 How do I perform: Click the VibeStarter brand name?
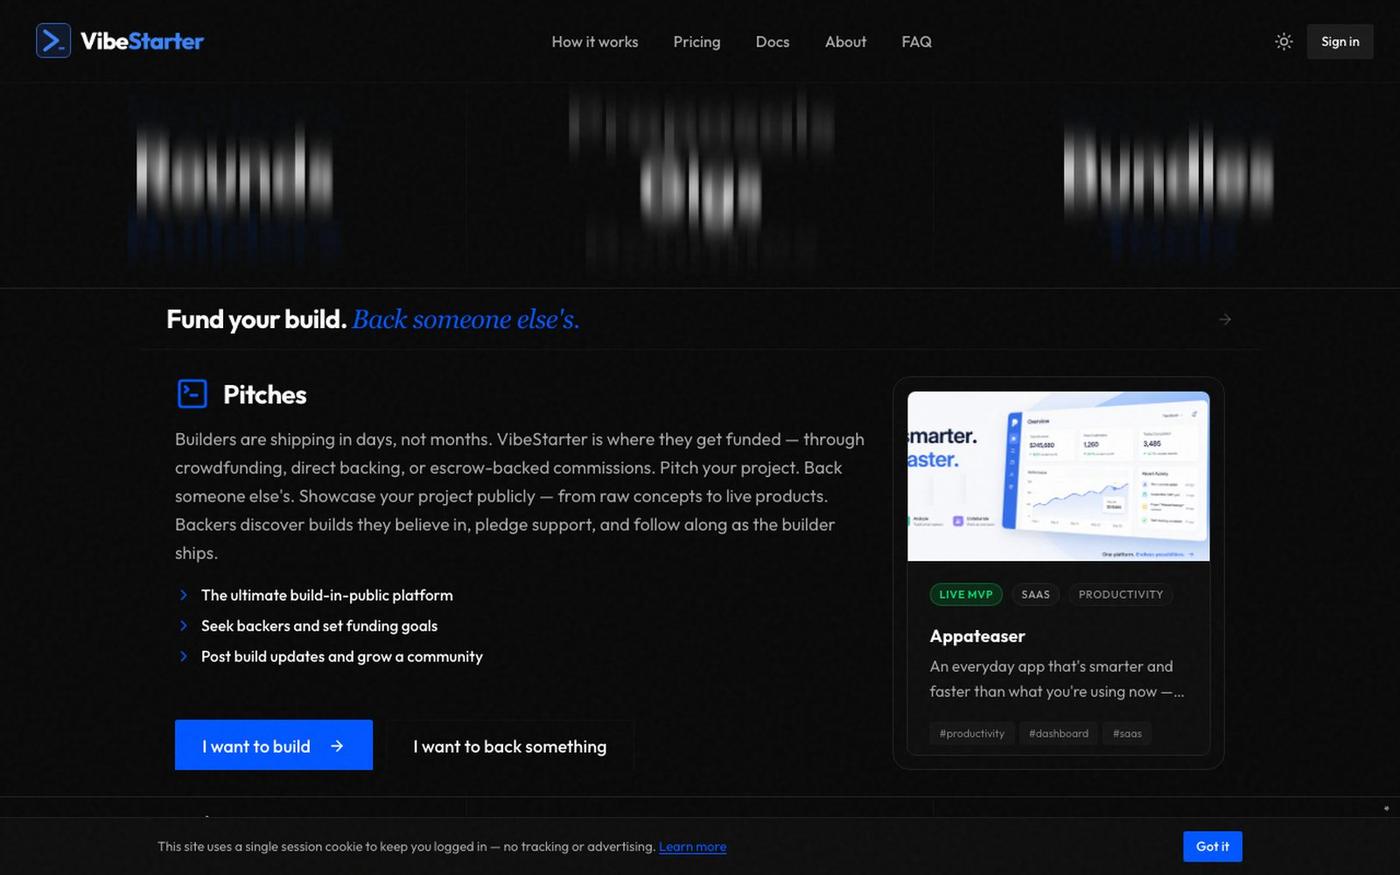pyautogui.click(x=142, y=41)
